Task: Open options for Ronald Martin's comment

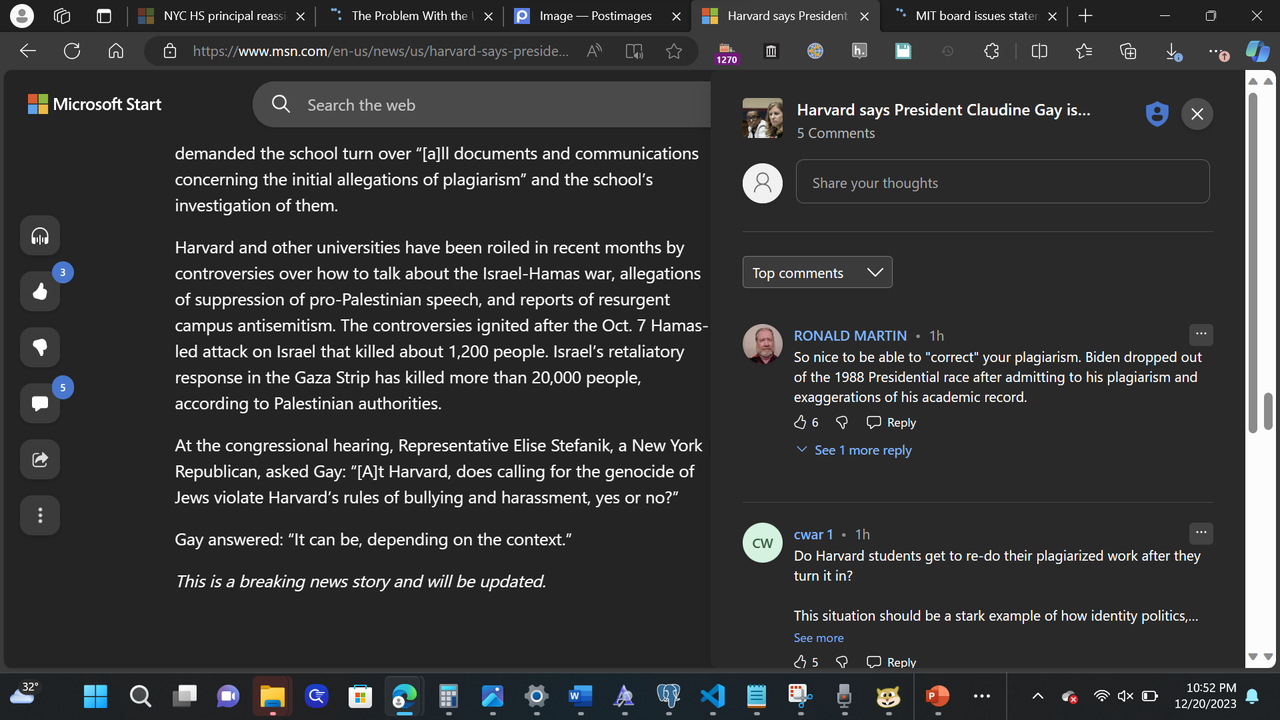Action: (x=1201, y=334)
